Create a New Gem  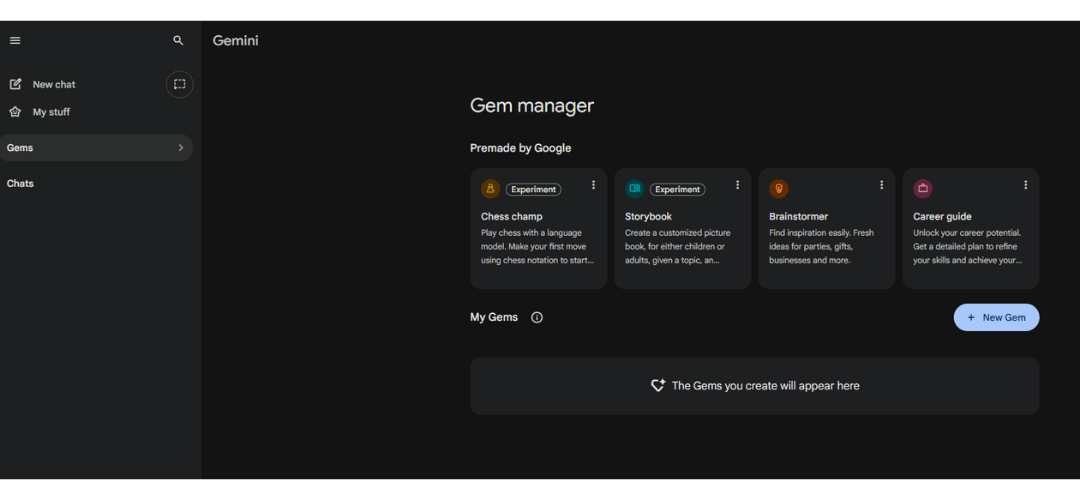point(996,317)
